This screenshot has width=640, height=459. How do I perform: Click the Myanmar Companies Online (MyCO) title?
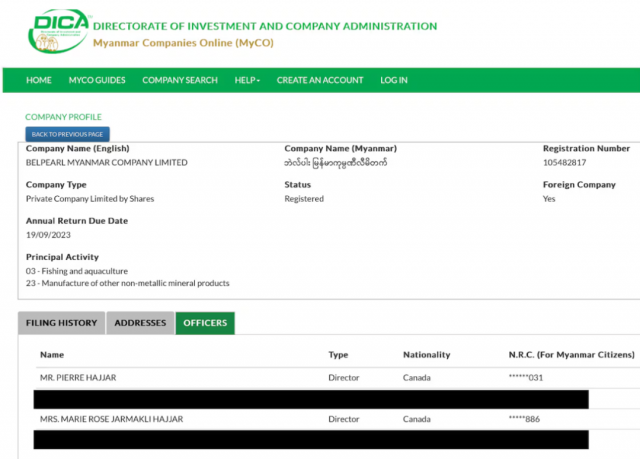click(182, 43)
